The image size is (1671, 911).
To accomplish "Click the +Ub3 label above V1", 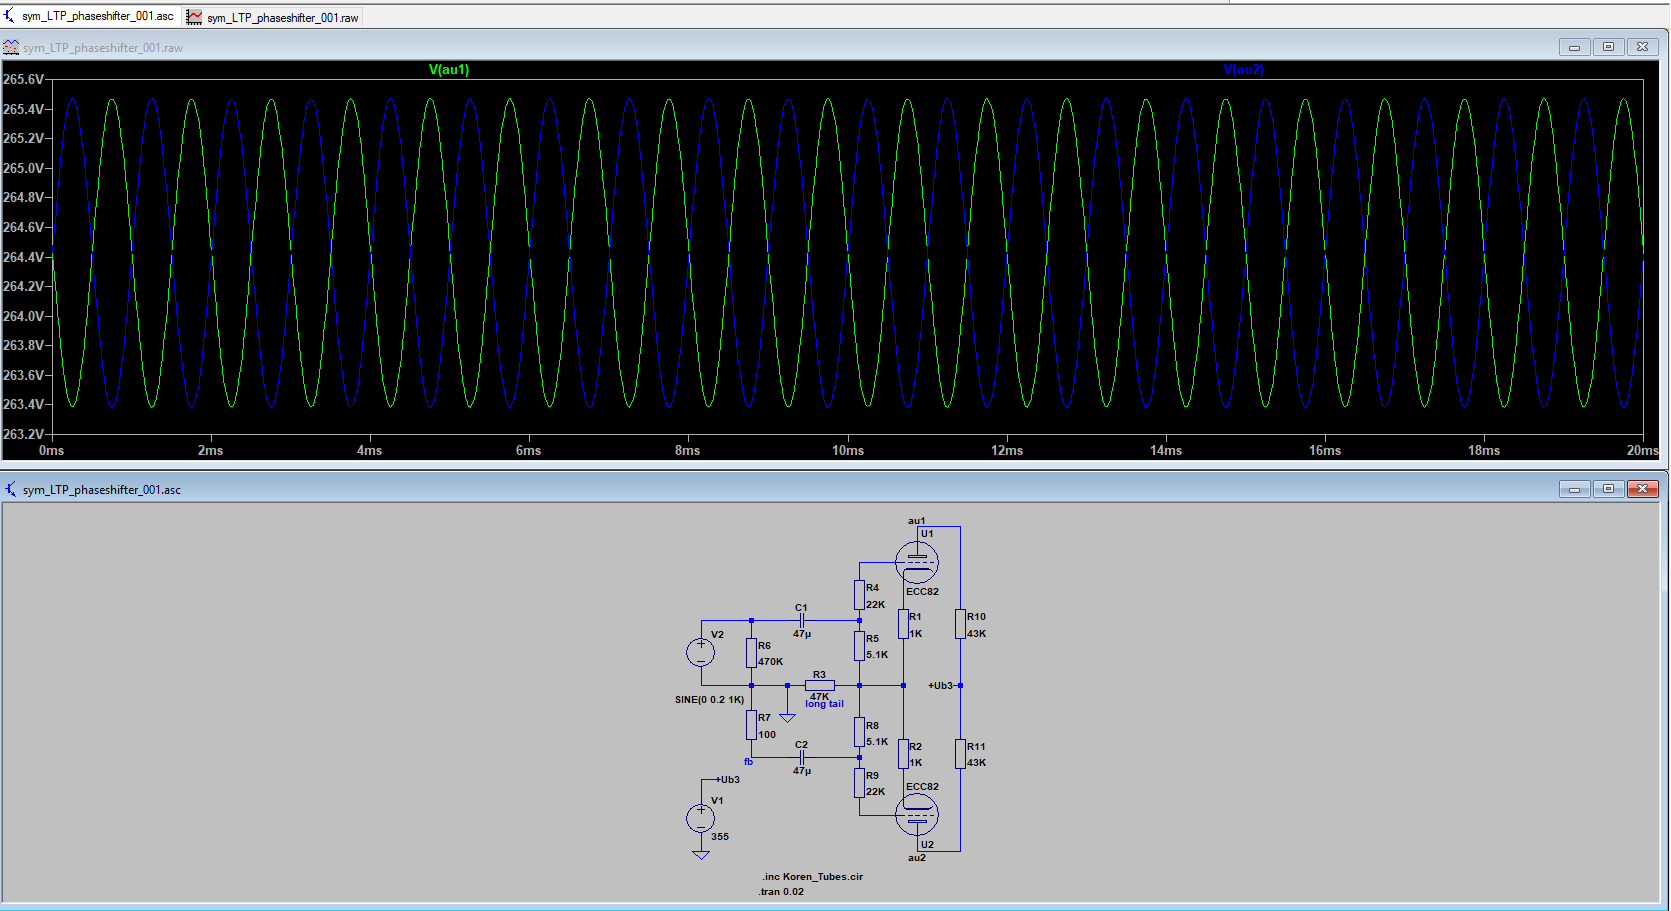I will click(x=727, y=780).
